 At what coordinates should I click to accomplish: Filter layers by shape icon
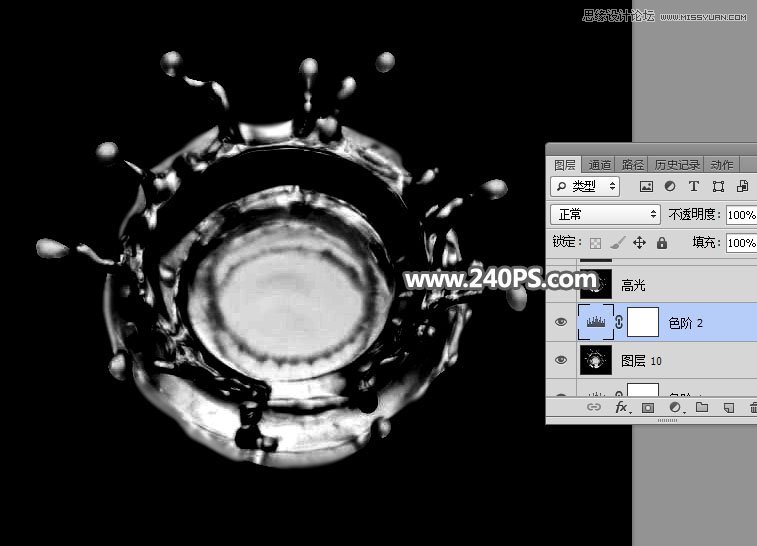[x=718, y=186]
